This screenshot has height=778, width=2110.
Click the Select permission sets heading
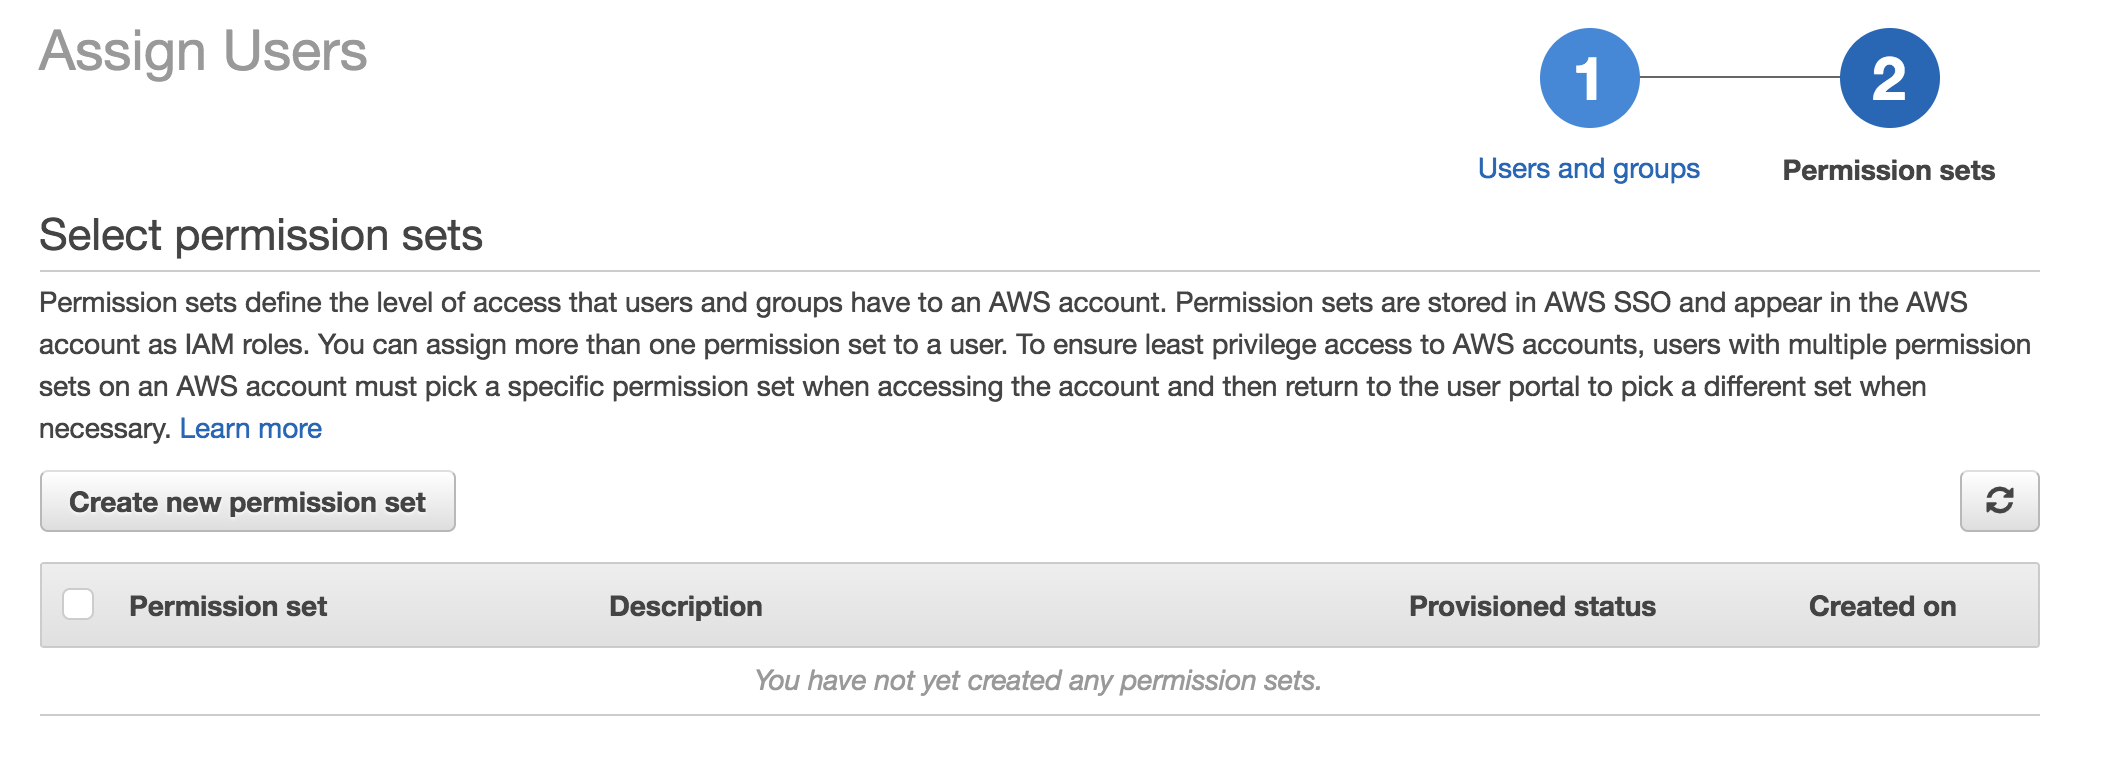[x=260, y=236]
